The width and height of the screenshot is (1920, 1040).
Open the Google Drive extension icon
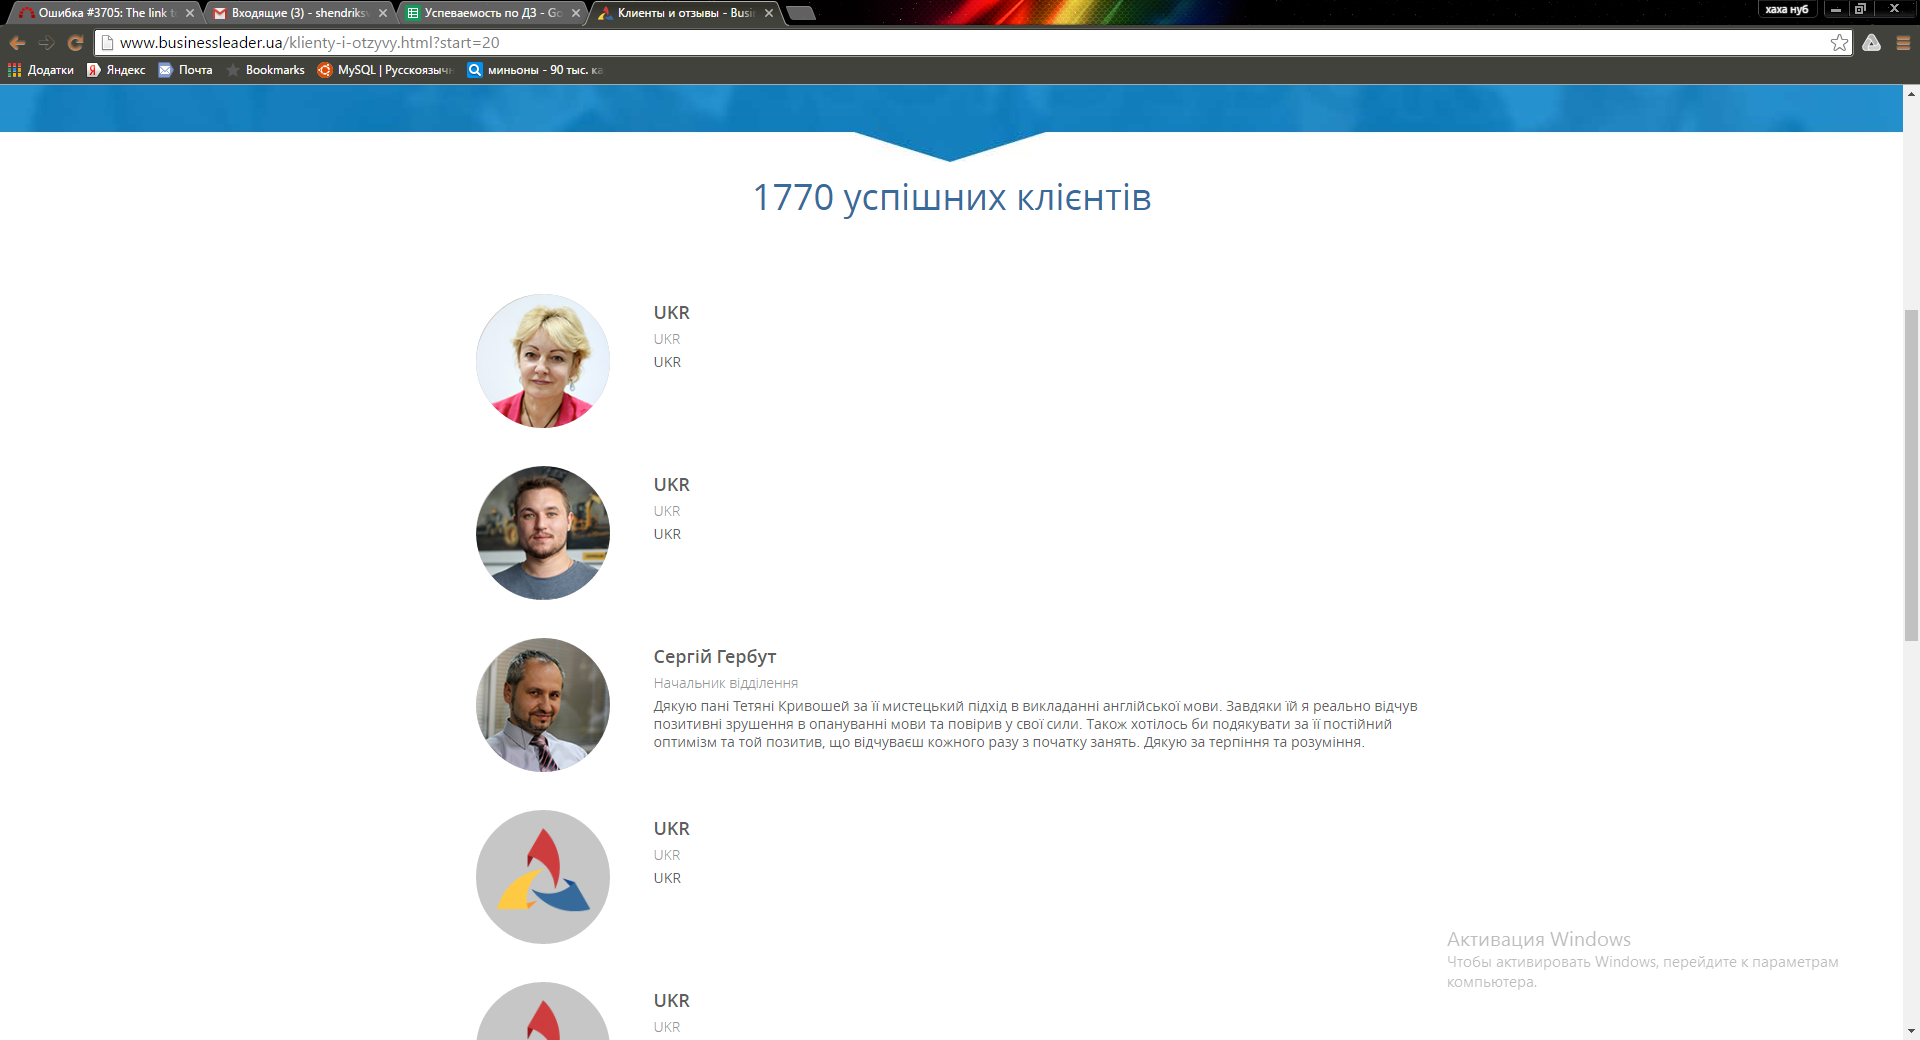[x=1871, y=43]
